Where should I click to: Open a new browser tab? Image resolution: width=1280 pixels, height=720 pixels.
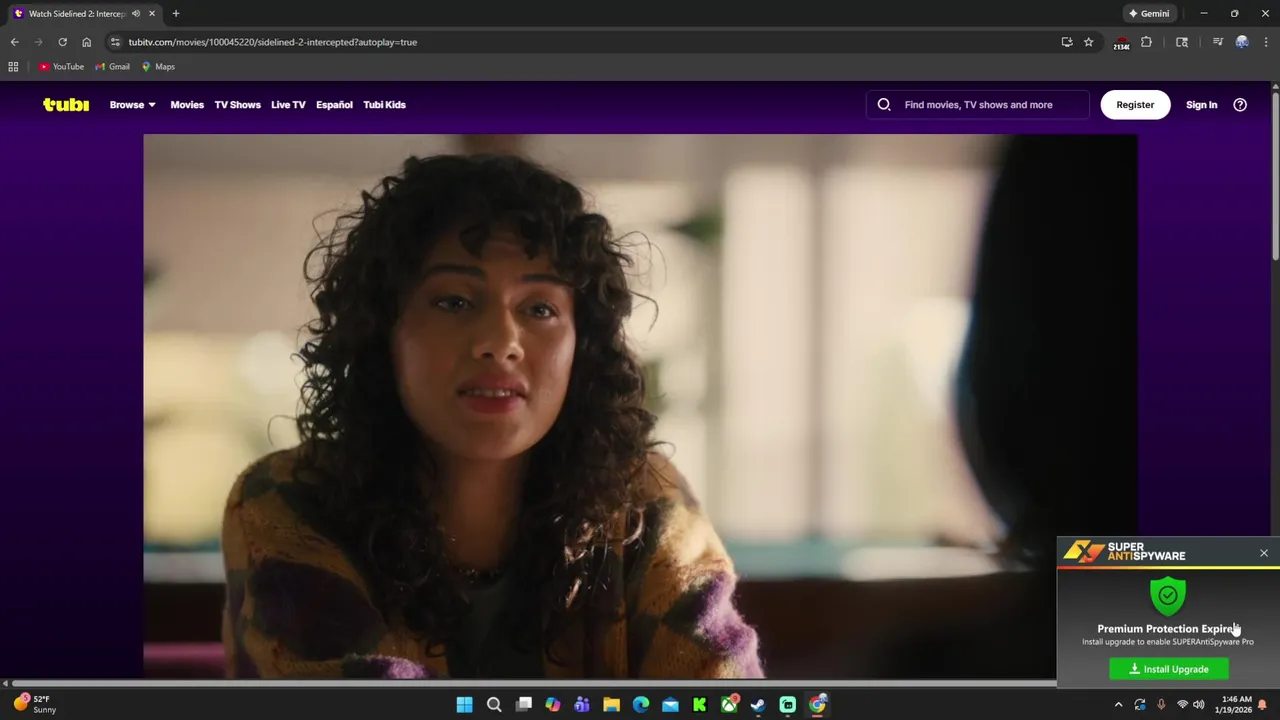pos(176,14)
